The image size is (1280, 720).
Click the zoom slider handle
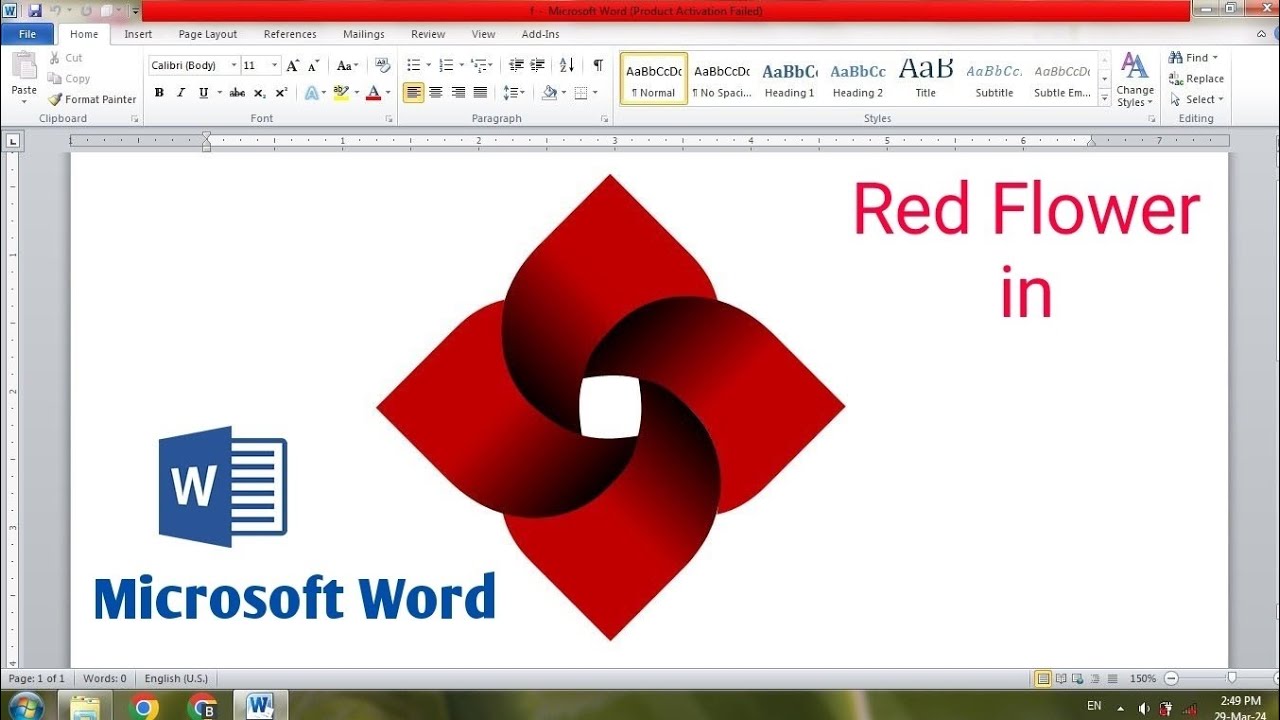pyautogui.click(x=1231, y=679)
